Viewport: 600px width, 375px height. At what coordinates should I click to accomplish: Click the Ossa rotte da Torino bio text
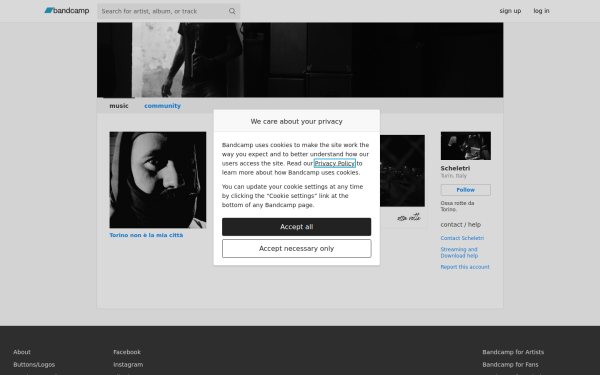457,206
